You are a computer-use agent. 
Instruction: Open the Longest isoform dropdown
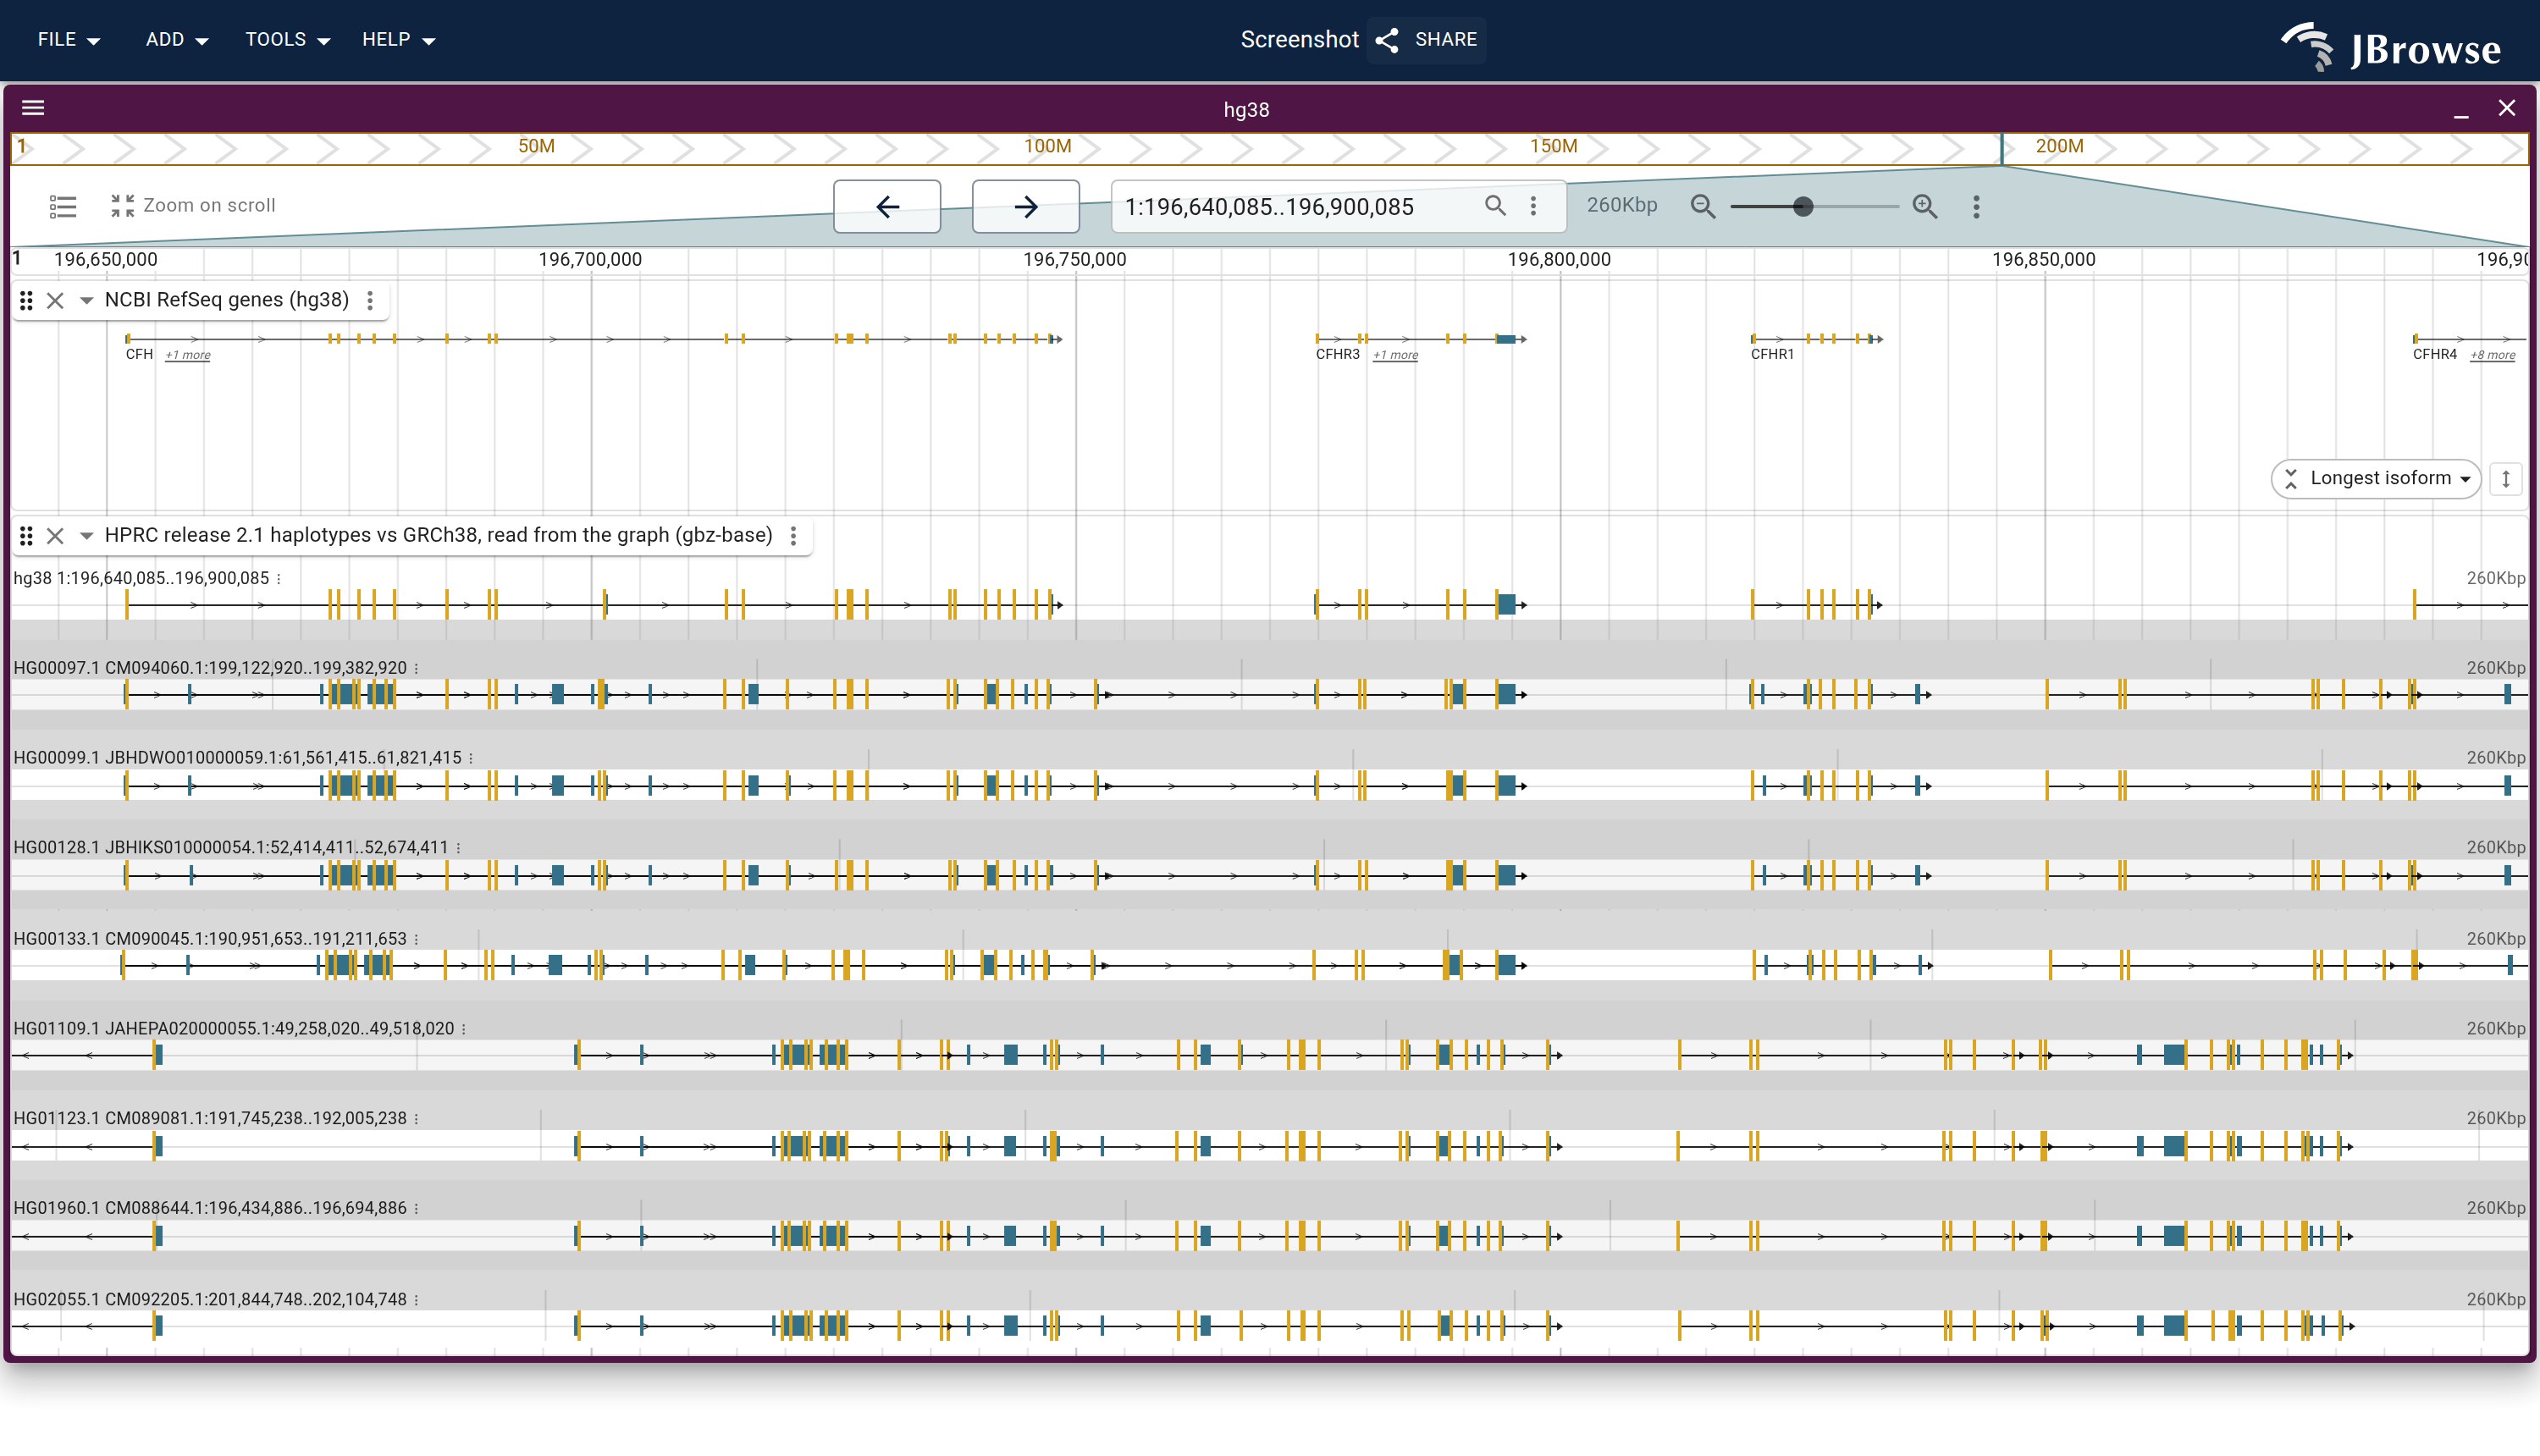pos(2376,478)
